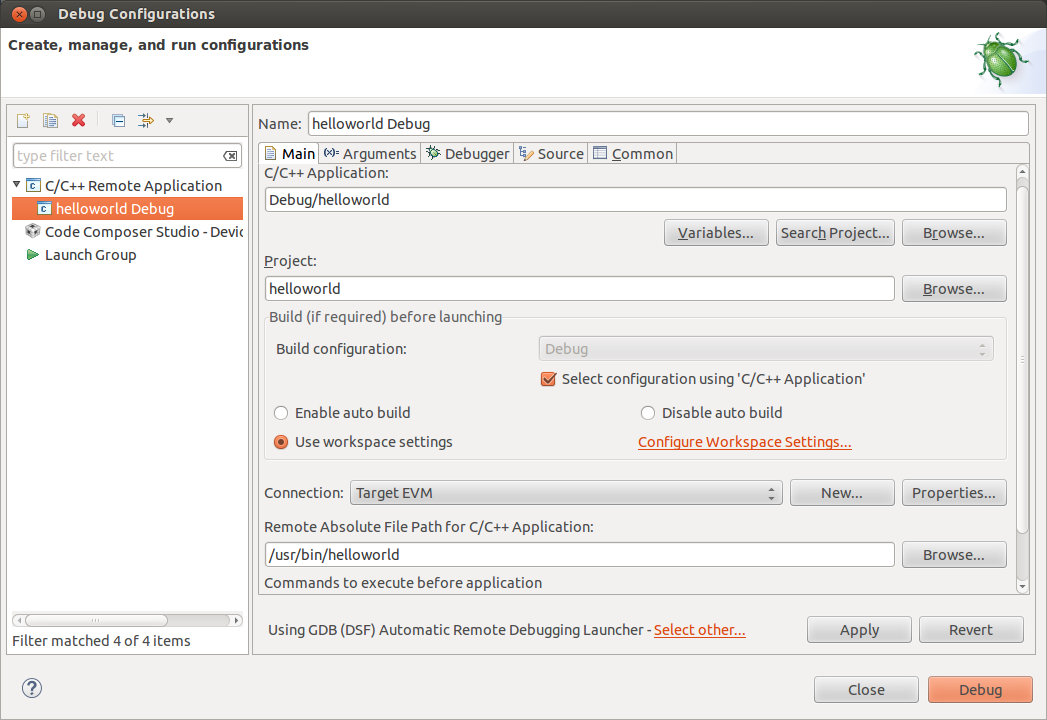Select the Disable auto build option
The width and height of the screenshot is (1047, 720).
click(648, 412)
